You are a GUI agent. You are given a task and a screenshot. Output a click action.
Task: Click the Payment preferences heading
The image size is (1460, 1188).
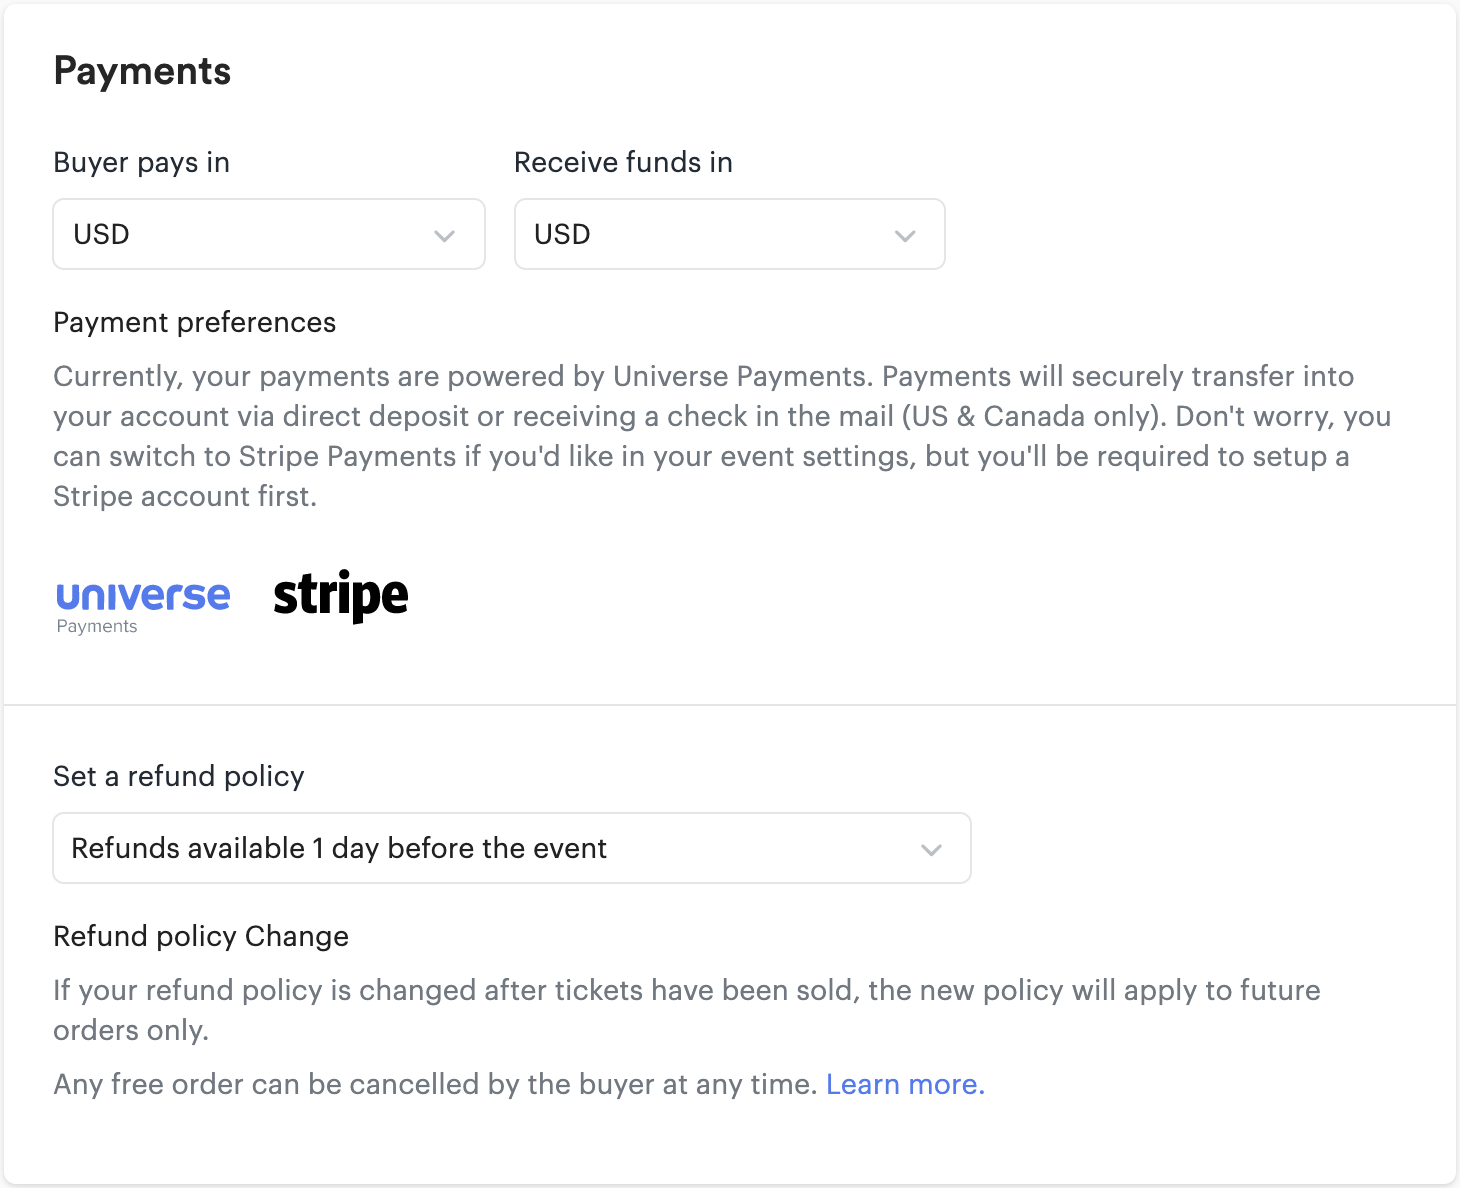coord(194,322)
